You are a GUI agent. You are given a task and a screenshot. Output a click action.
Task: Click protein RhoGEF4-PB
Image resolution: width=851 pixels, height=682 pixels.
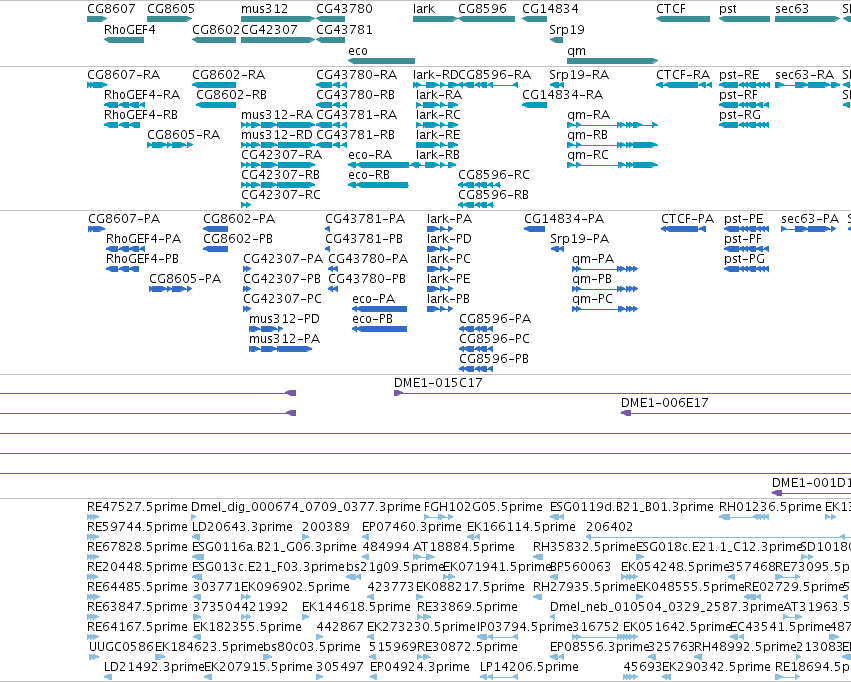click(123, 269)
